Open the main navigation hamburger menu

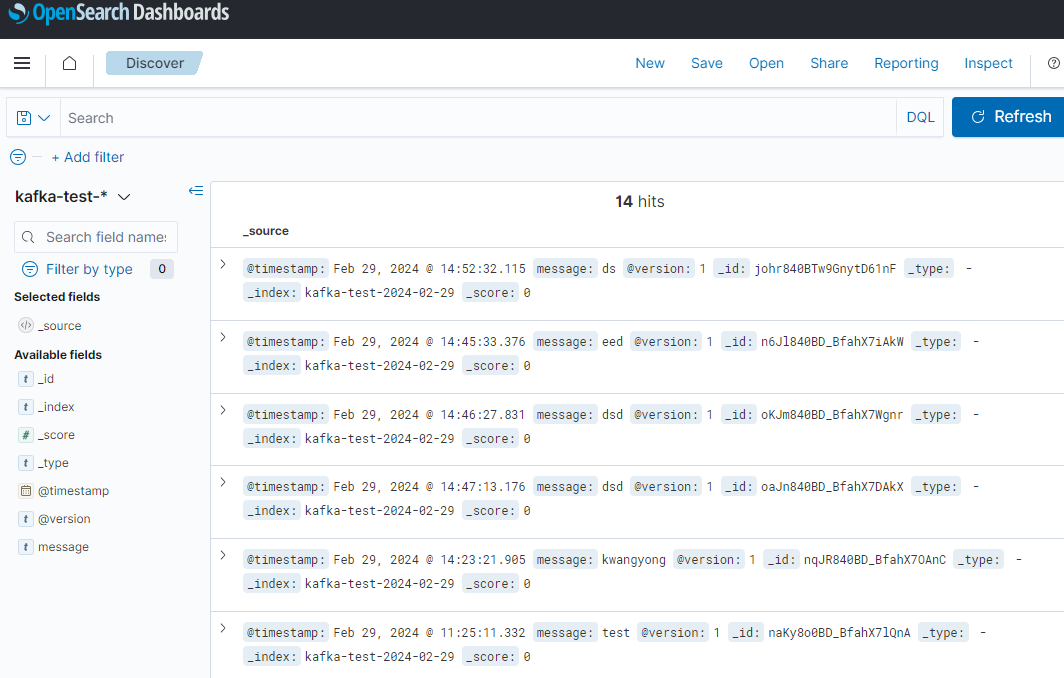point(22,62)
